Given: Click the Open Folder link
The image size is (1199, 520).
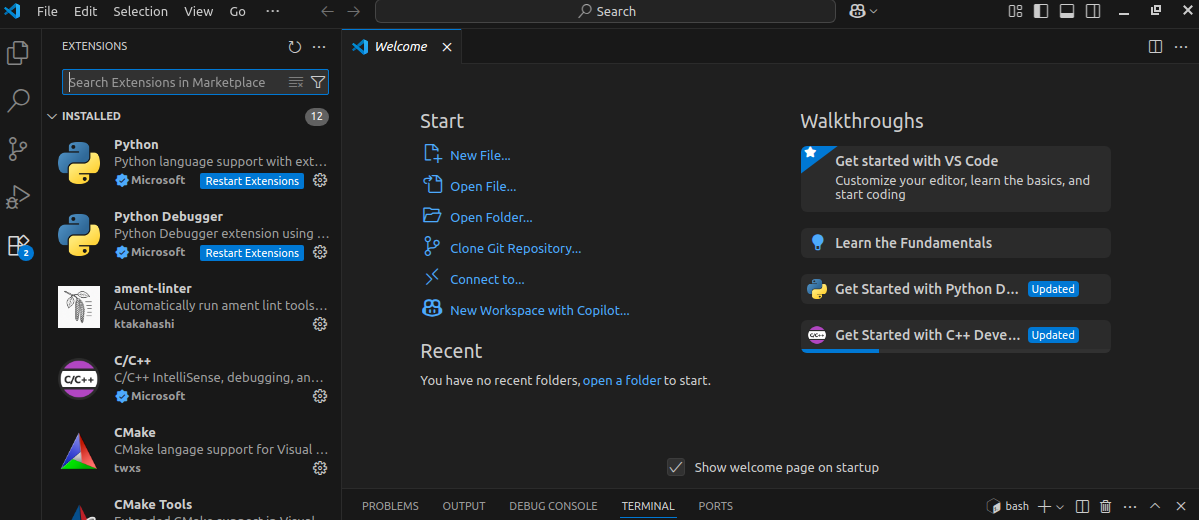Looking at the screenshot, I should [x=491, y=218].
